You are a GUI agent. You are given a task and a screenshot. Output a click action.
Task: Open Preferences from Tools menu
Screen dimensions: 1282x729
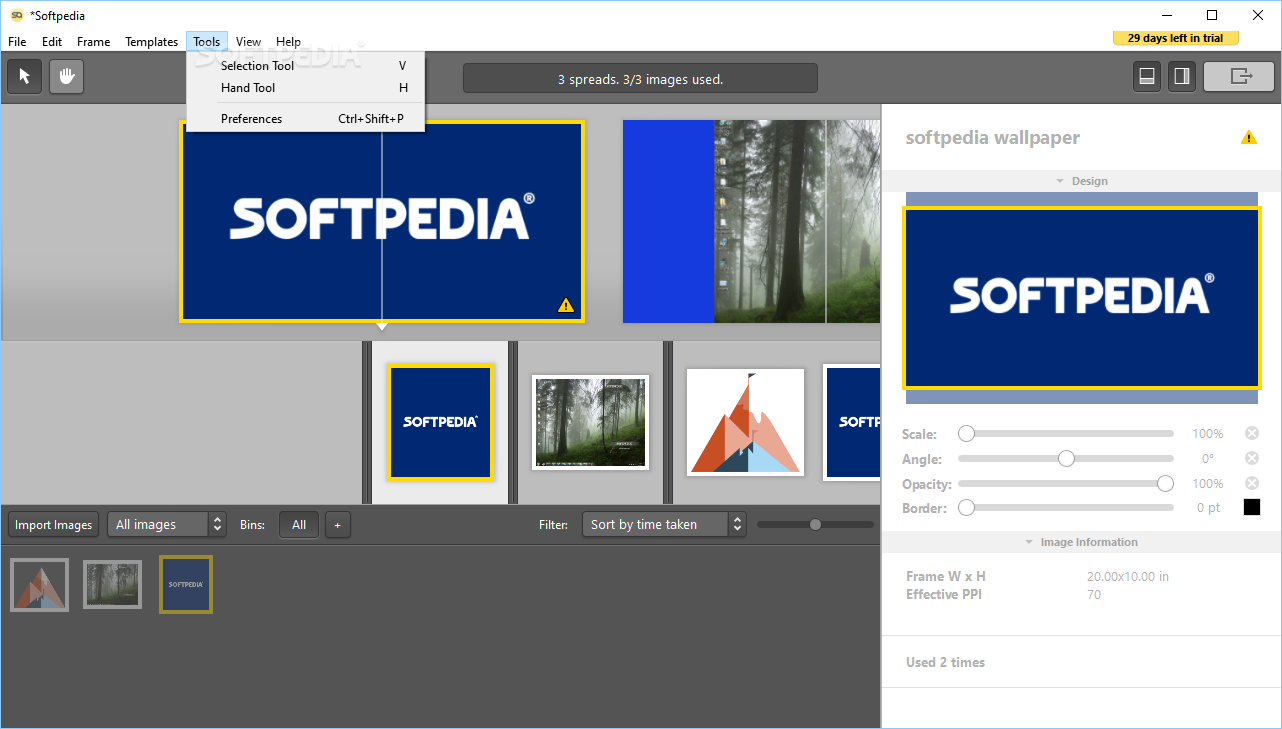coord(306,119)
